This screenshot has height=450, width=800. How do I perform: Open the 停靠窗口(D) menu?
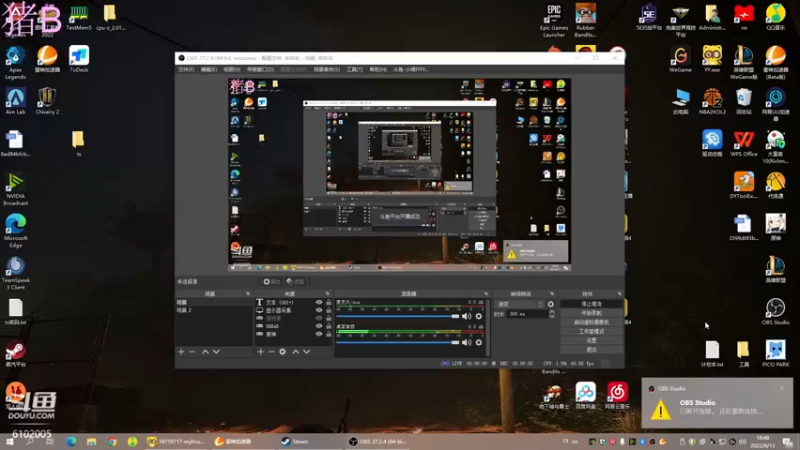click(260, 69)
